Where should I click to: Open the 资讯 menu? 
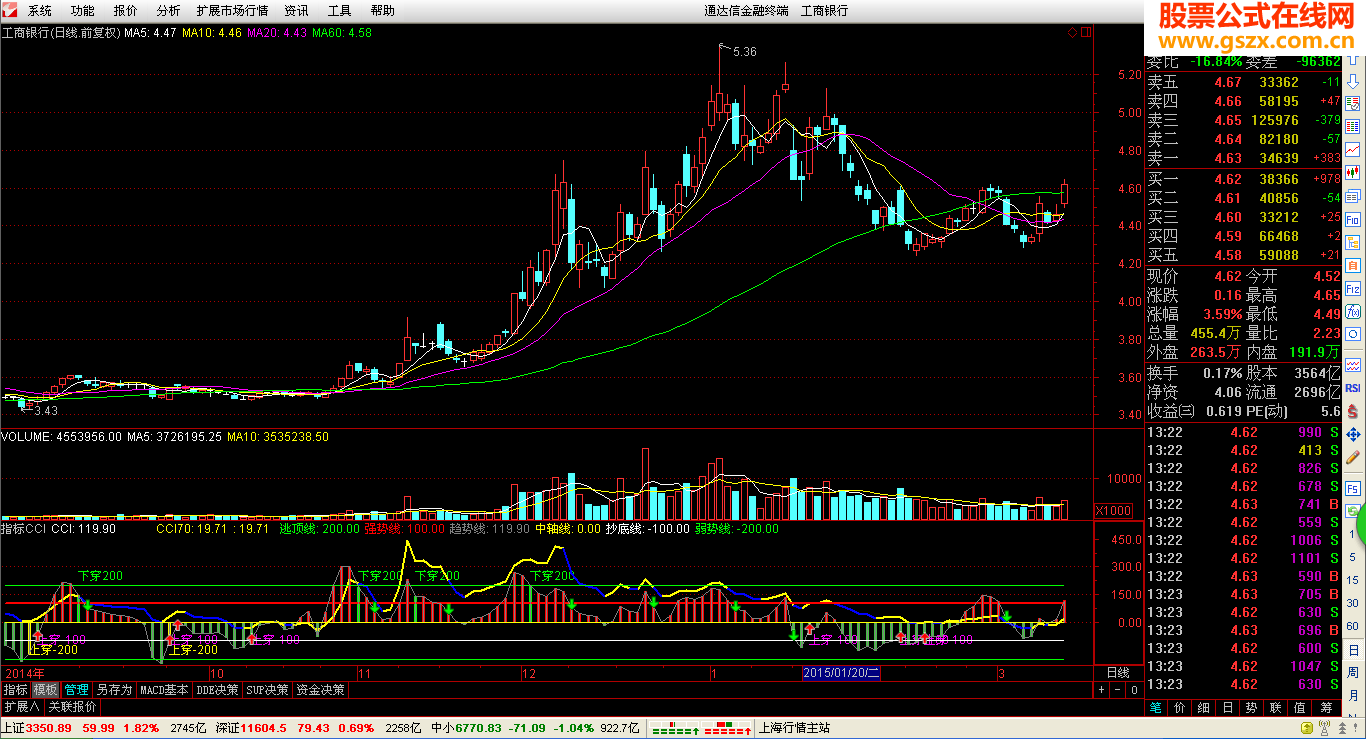point(297,10)
